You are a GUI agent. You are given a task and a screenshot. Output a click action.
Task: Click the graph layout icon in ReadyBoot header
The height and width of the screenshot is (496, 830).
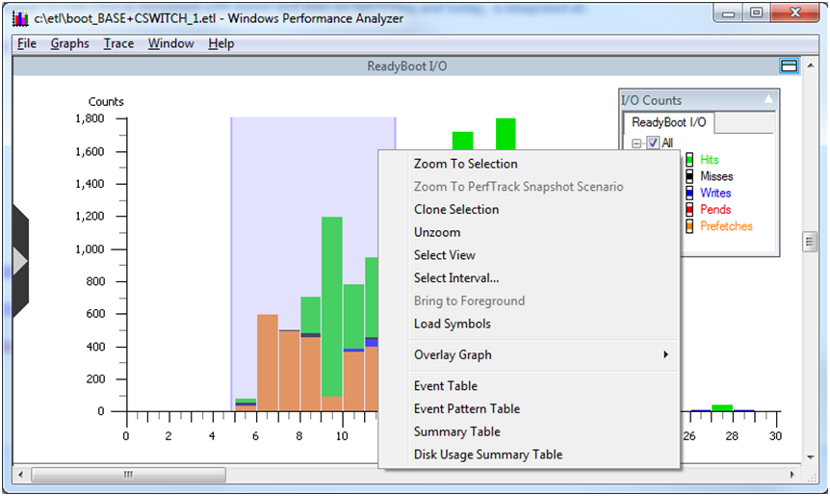pyautogui.click(x=789, y=66)
